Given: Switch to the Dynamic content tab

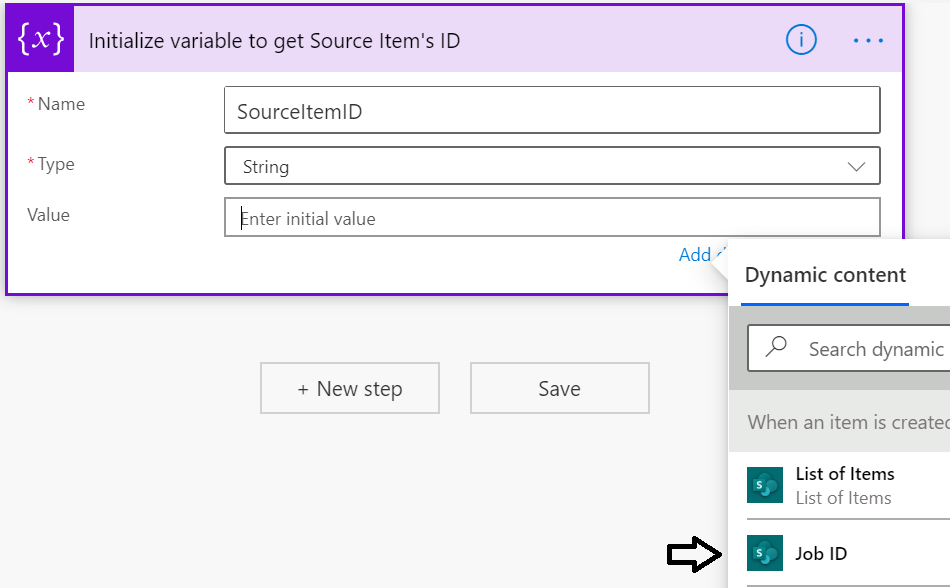Looking at the screenshot, I should coord(824,274).
